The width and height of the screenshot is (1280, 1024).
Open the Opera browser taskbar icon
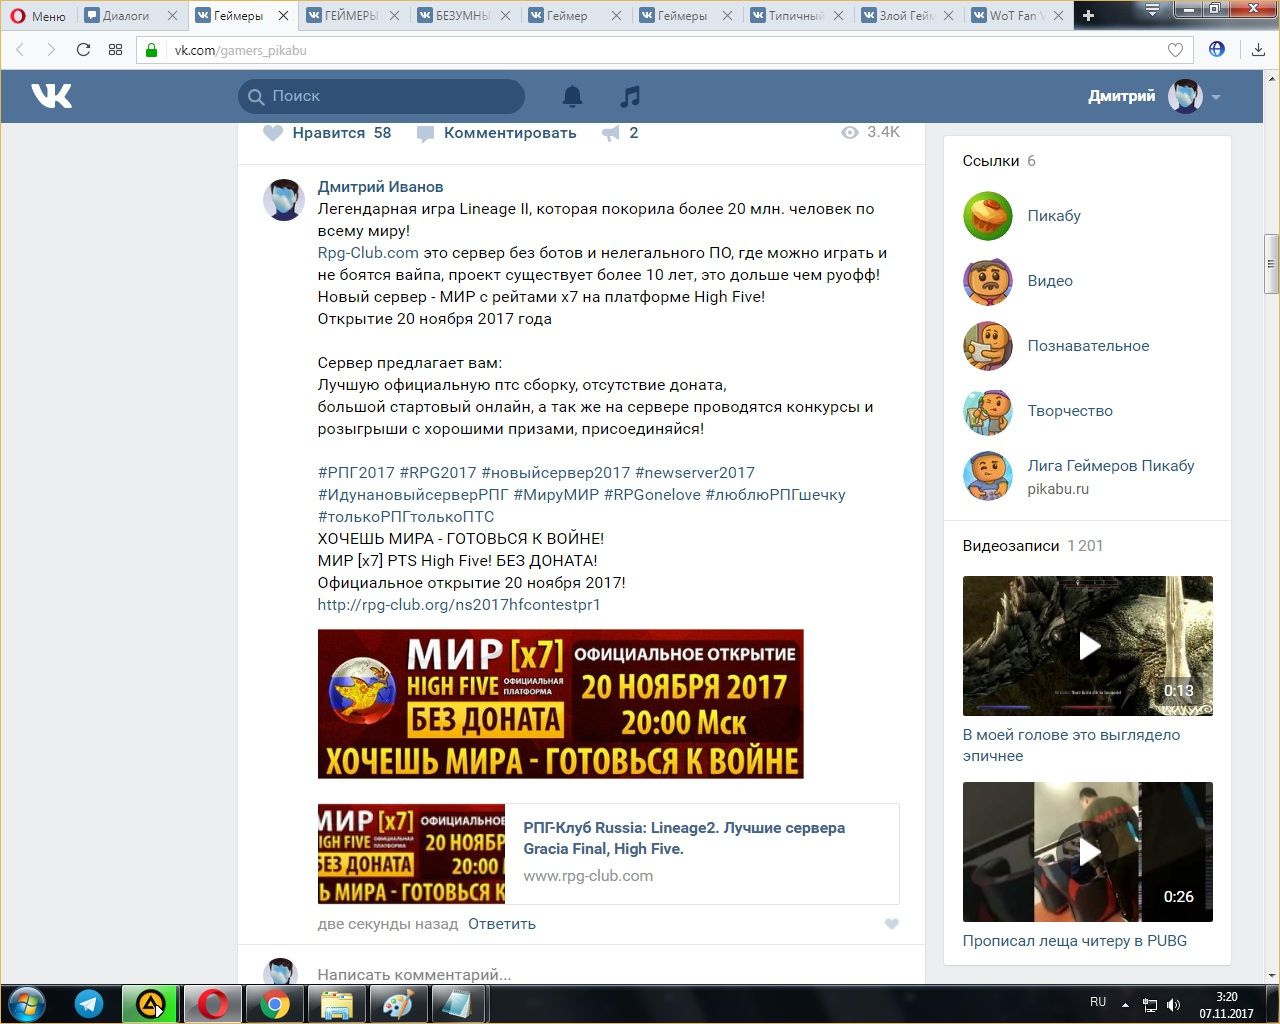(x=213, y=1004)
